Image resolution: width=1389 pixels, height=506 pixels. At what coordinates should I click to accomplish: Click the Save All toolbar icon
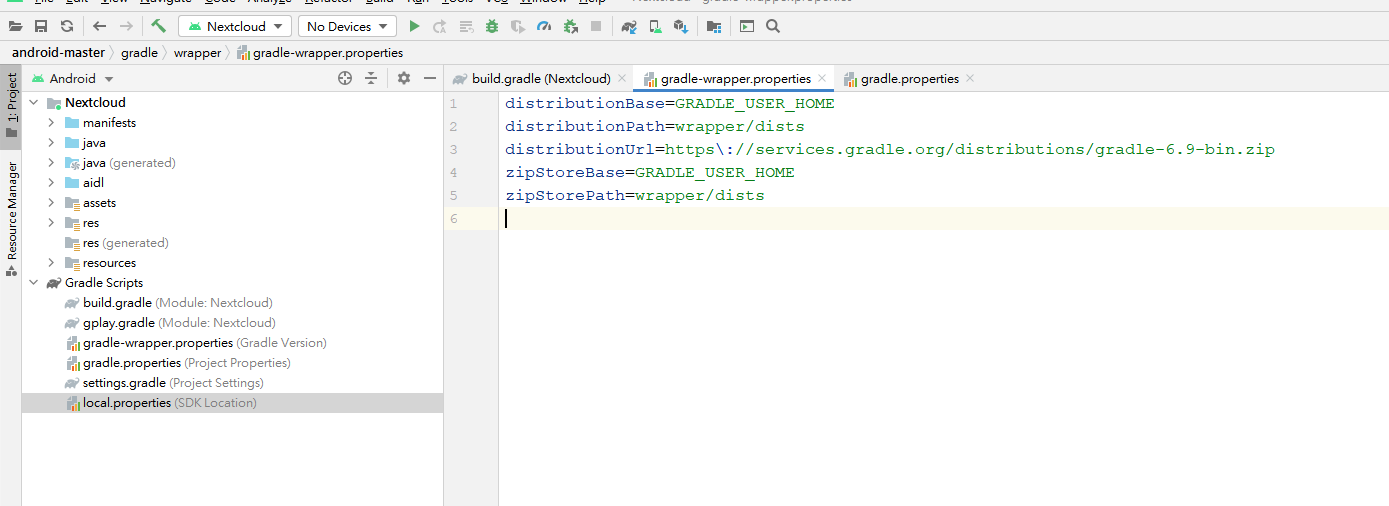(41, 27)
